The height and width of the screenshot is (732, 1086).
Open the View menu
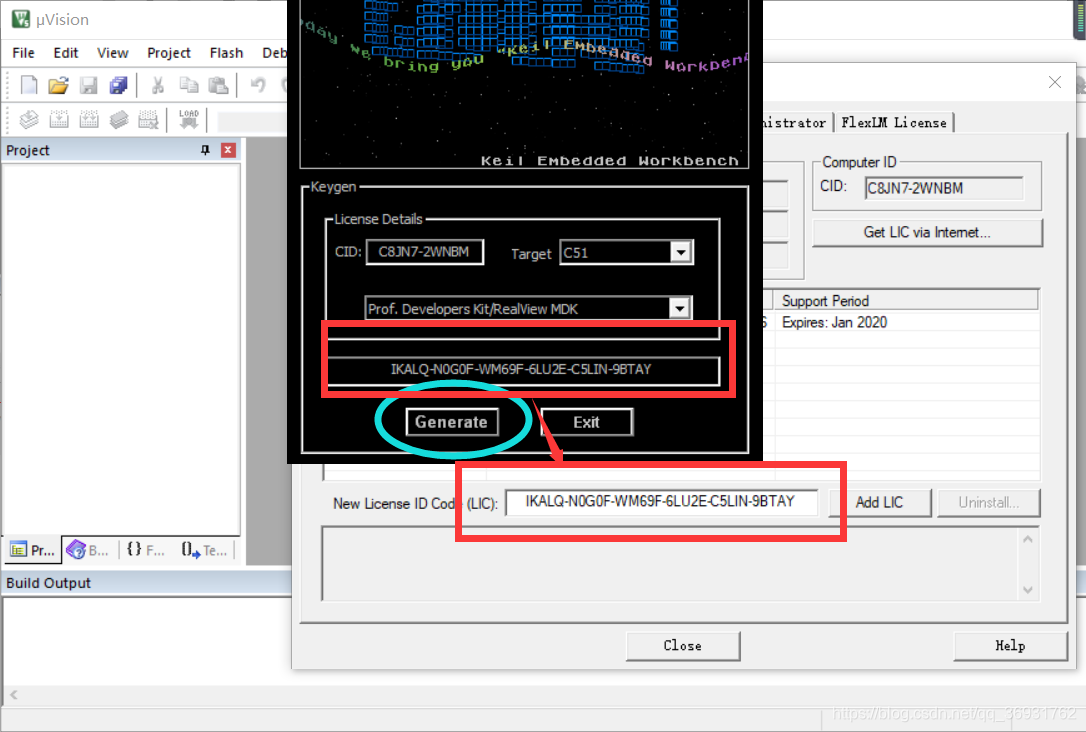point(112,53)
